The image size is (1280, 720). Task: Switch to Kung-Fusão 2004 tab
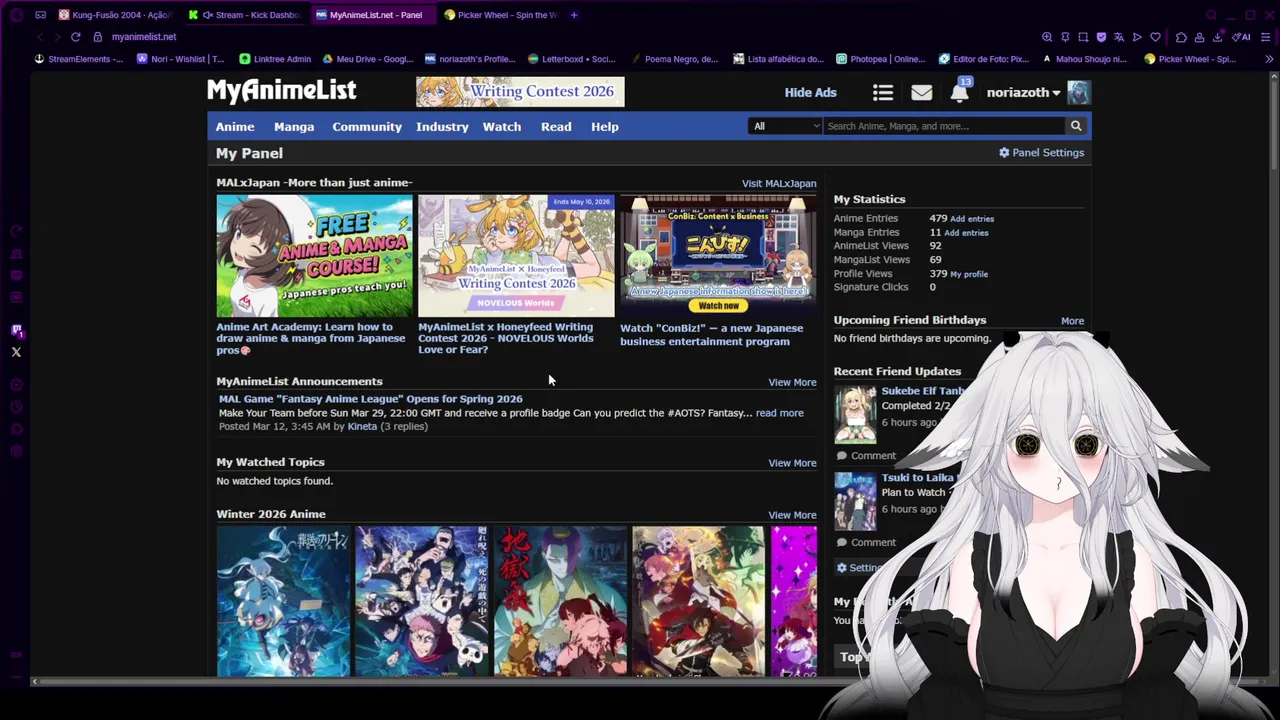114,15
